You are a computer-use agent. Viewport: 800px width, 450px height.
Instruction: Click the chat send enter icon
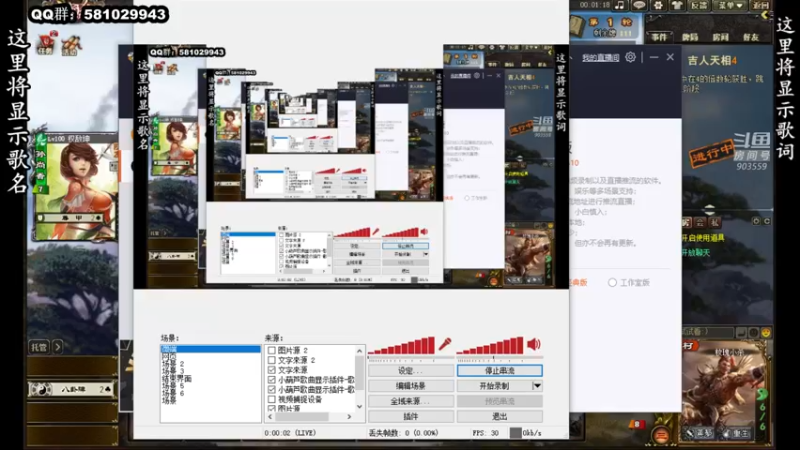pyautogui.click(x=742, y=333)
